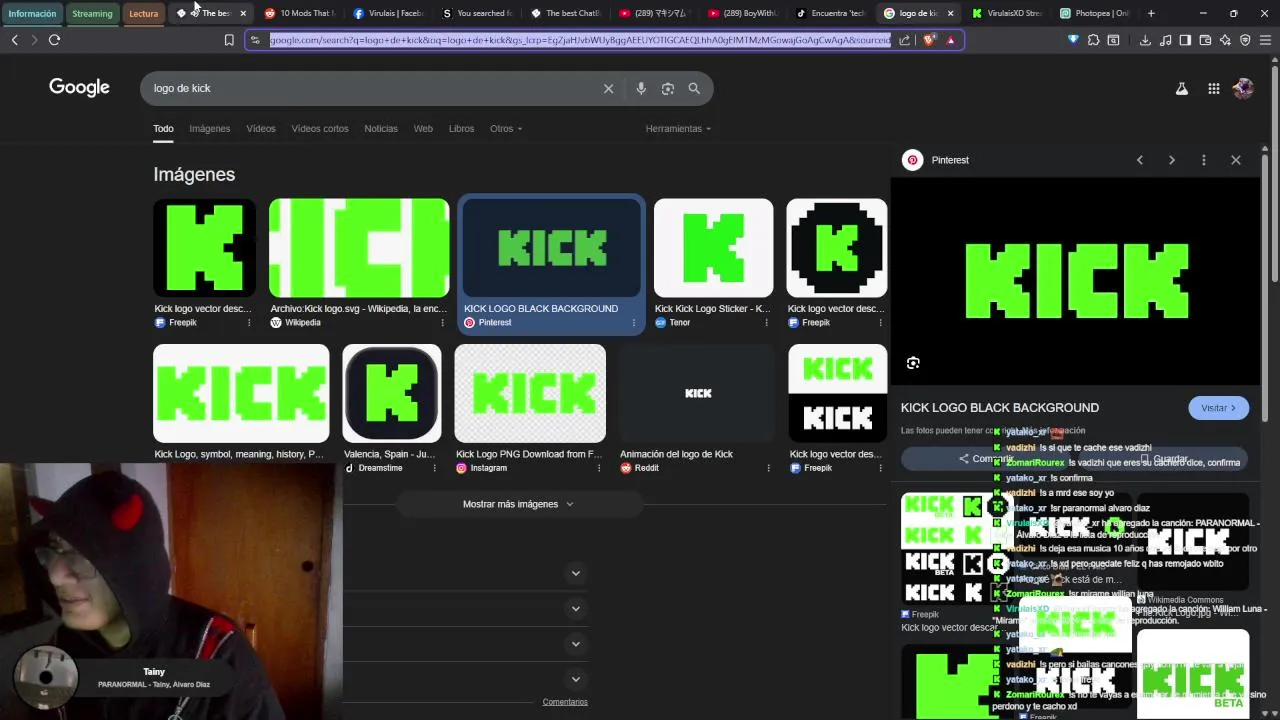Go back using the browser back arrow
Screen dimensions: 1280x720
(x=14, y=40)
